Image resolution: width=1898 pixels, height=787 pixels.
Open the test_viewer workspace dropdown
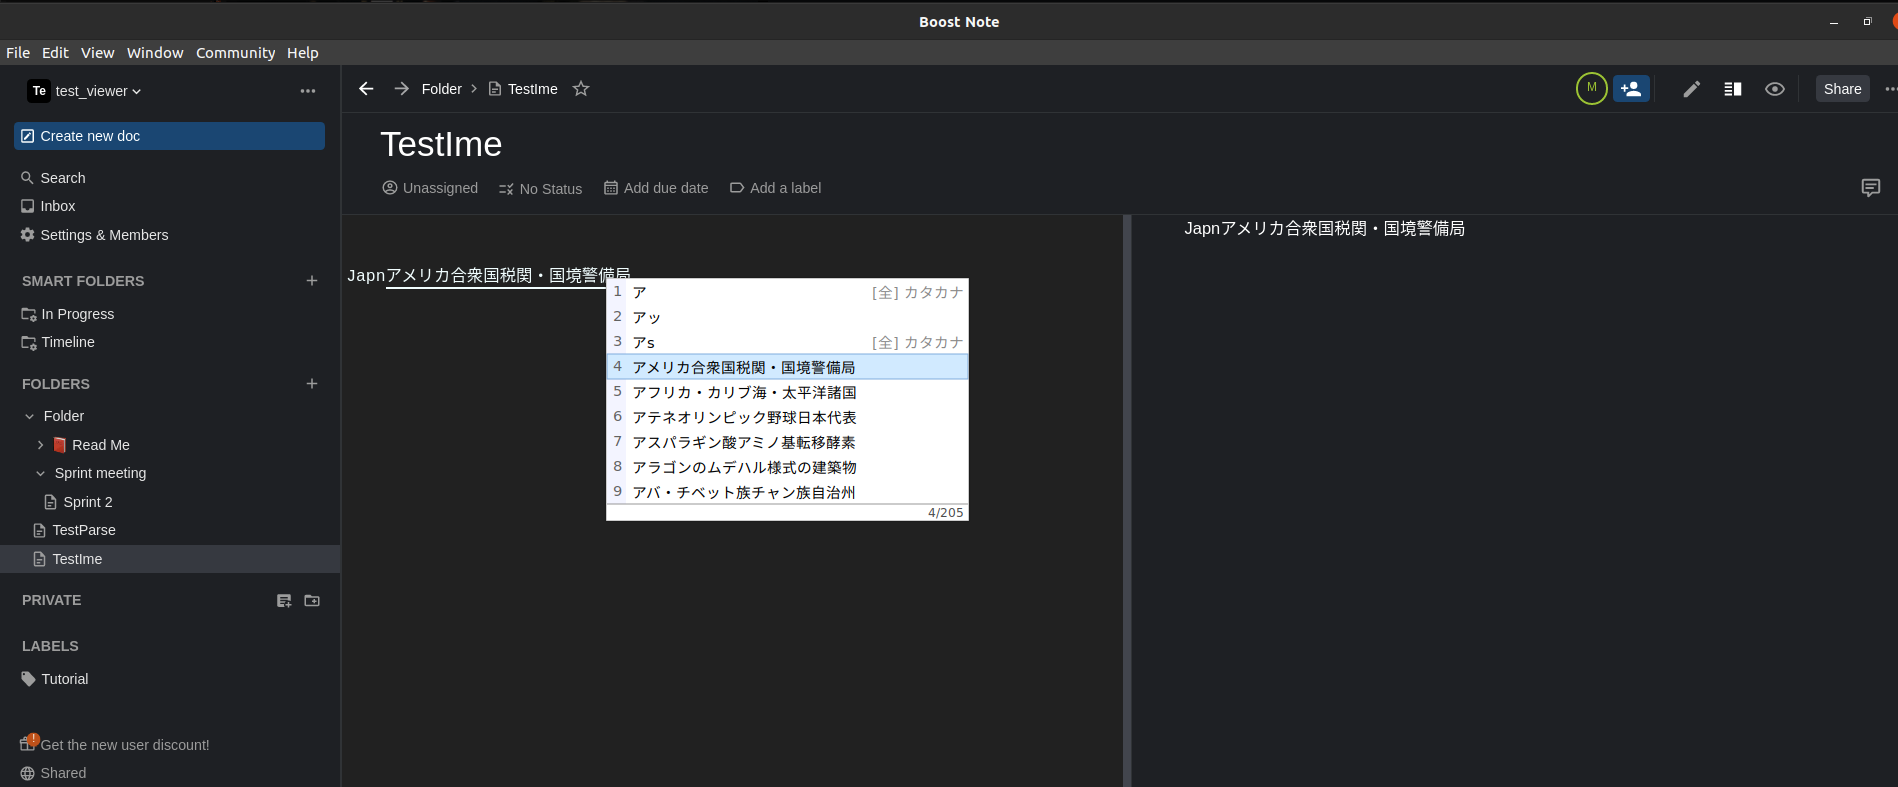point(85,91)
